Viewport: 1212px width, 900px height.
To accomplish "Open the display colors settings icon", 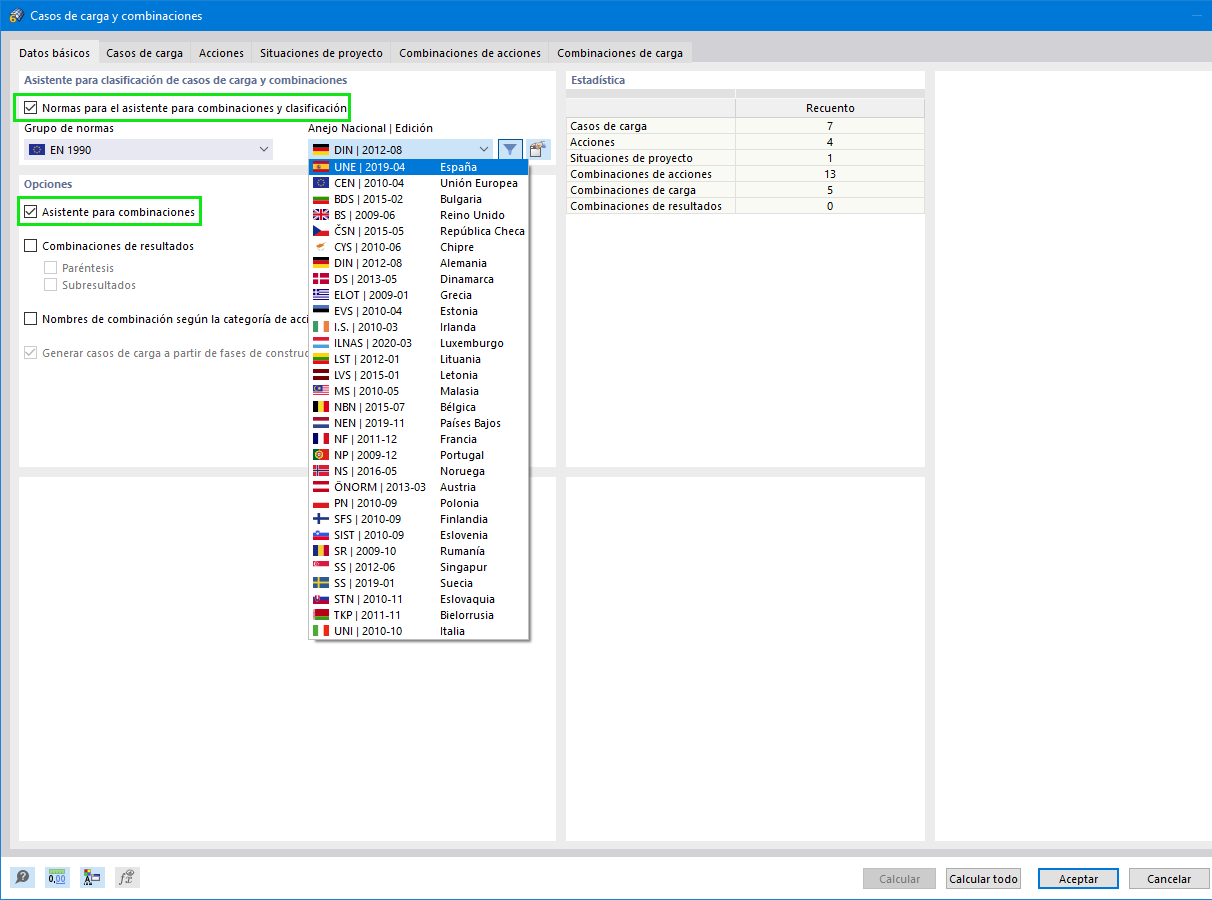I will coord(91,877).
